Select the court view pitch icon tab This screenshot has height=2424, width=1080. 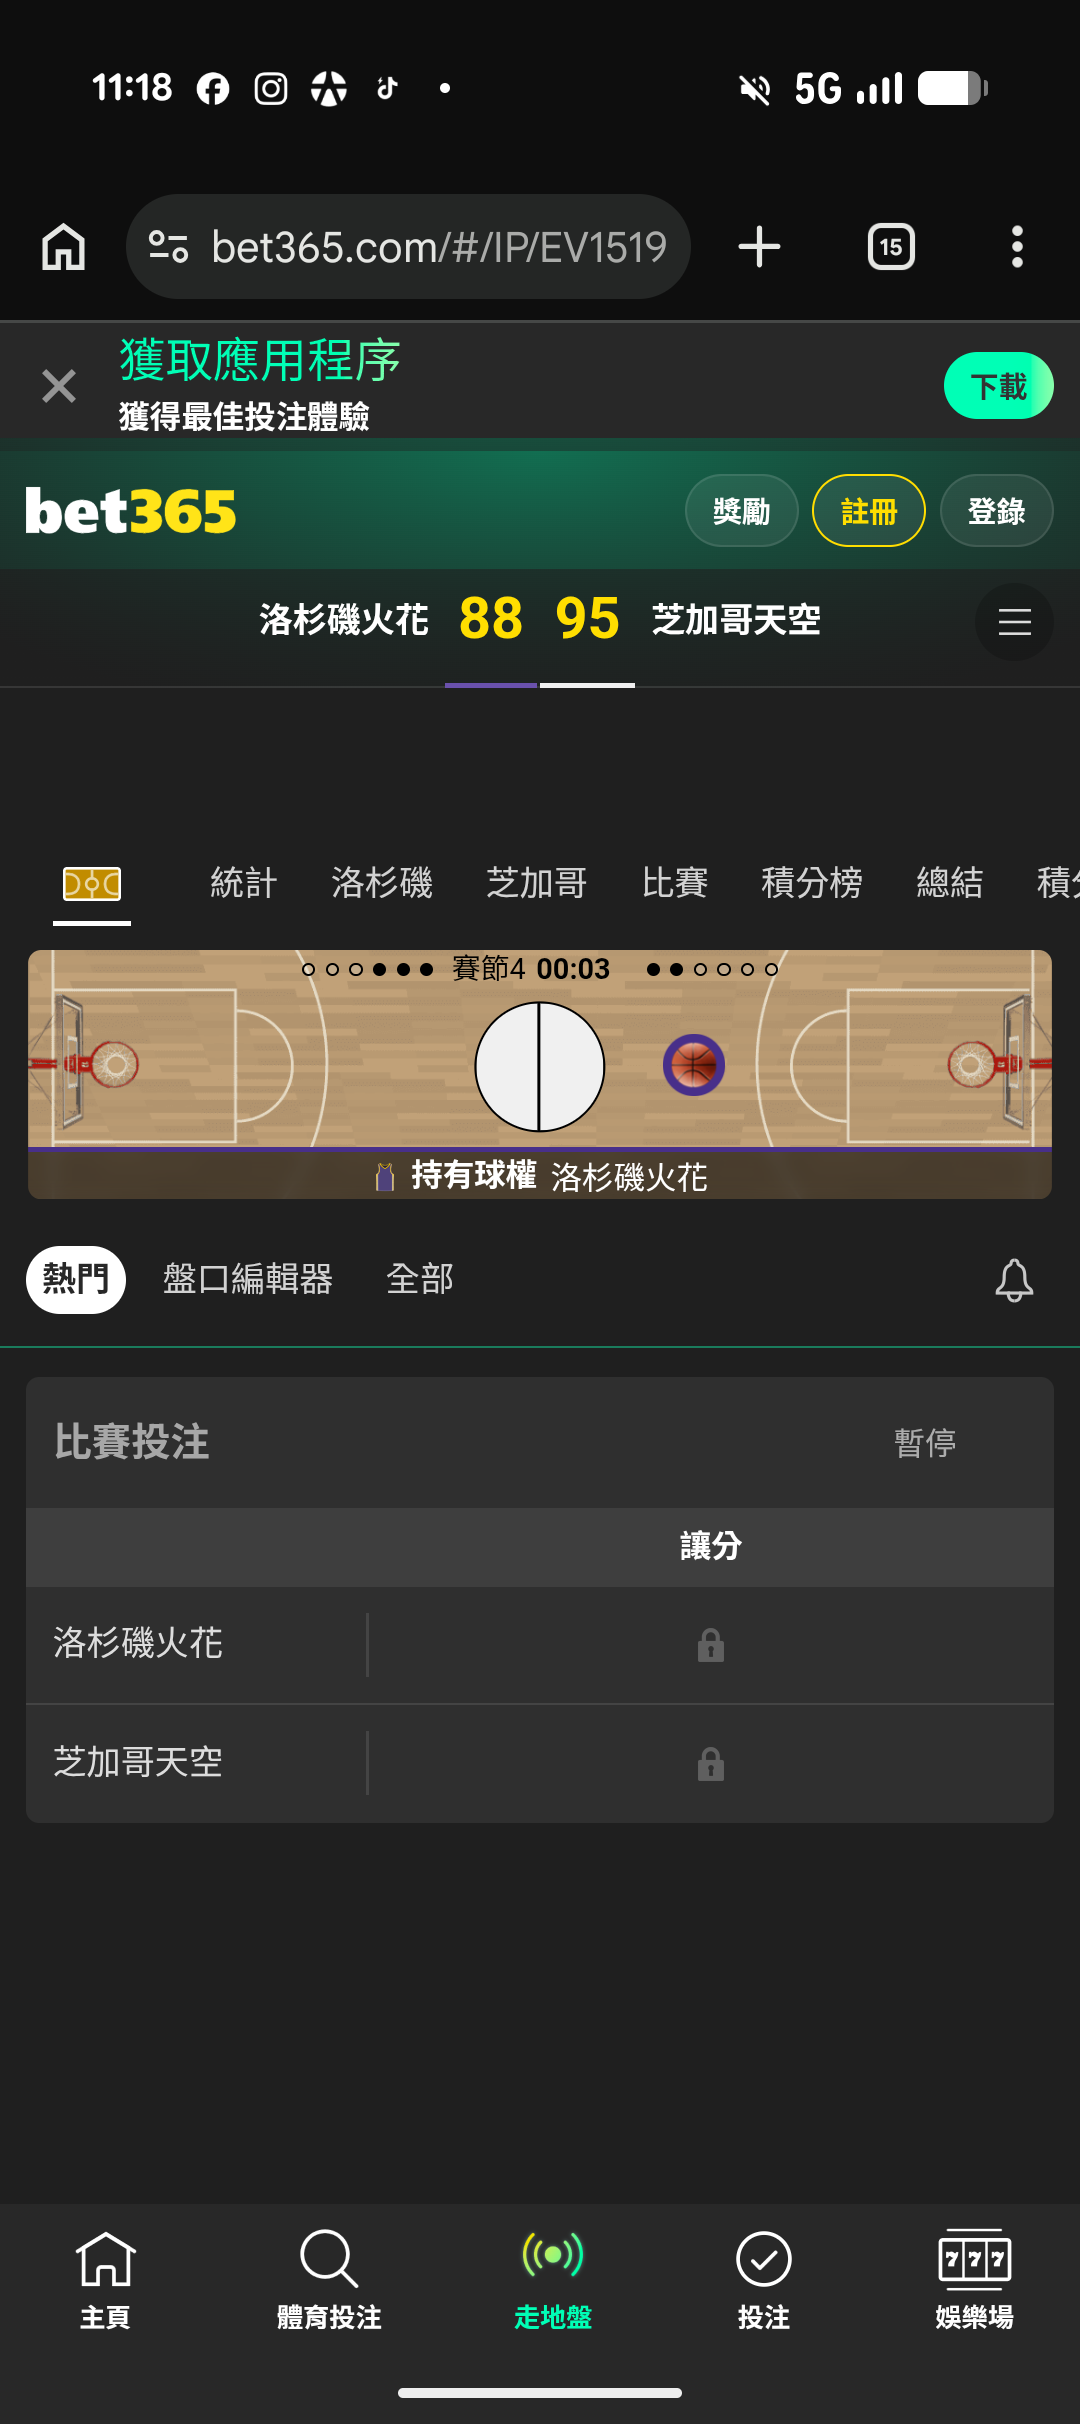pos(92,884)
